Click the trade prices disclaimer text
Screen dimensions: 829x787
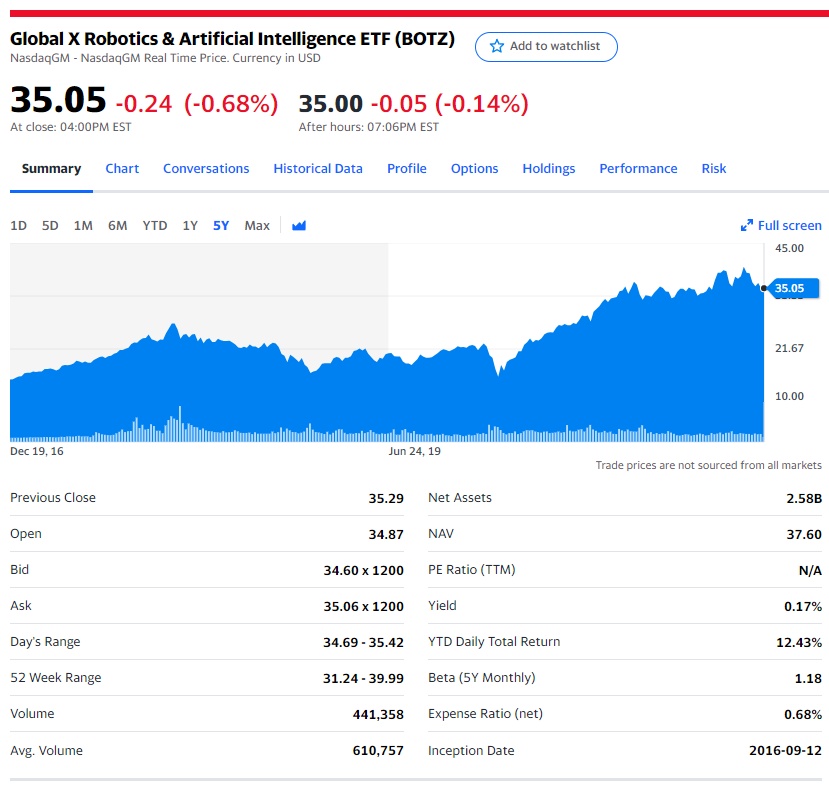(x=708, y=465)
